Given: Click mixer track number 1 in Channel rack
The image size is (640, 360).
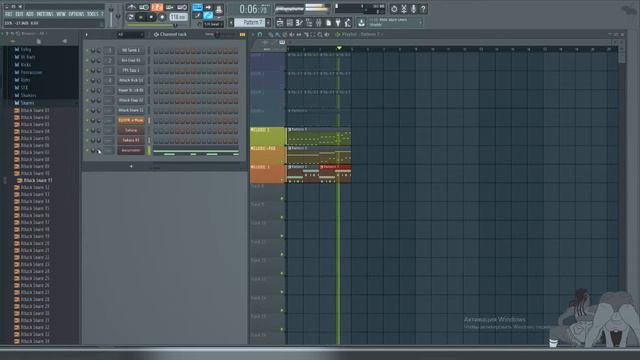Looking at the screenshot, I should click(x=109, y=50).
